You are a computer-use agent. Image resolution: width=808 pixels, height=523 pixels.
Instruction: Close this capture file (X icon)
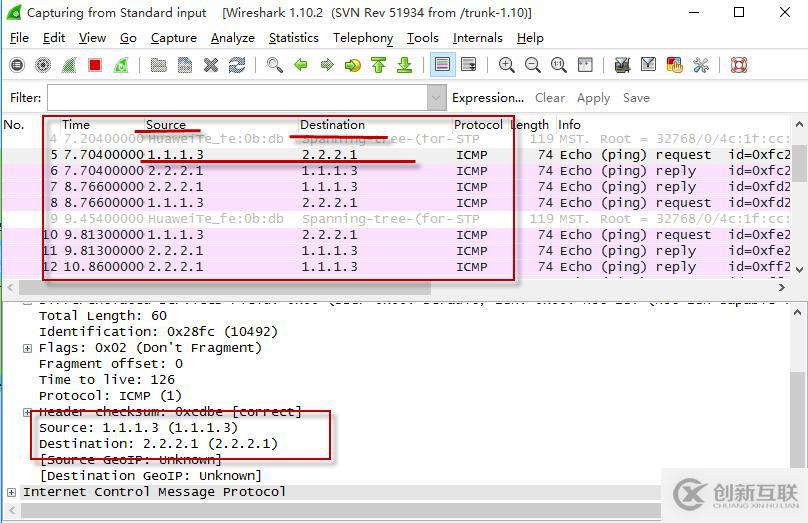click(211, 65)
